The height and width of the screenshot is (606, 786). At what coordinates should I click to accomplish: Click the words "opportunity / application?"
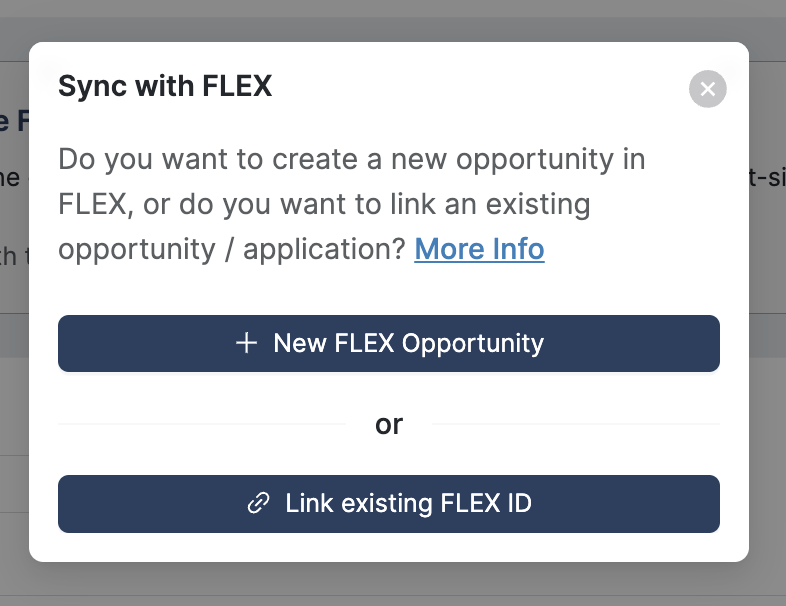(232, 249)
